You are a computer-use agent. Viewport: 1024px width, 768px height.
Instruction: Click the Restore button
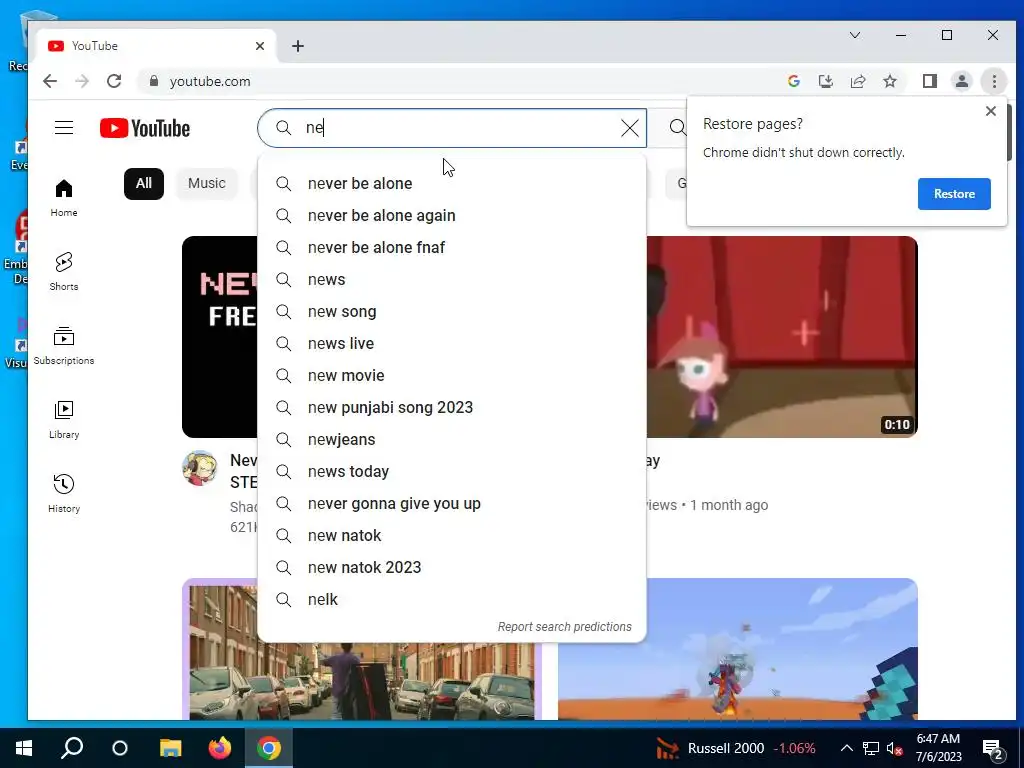pos(953,194)
